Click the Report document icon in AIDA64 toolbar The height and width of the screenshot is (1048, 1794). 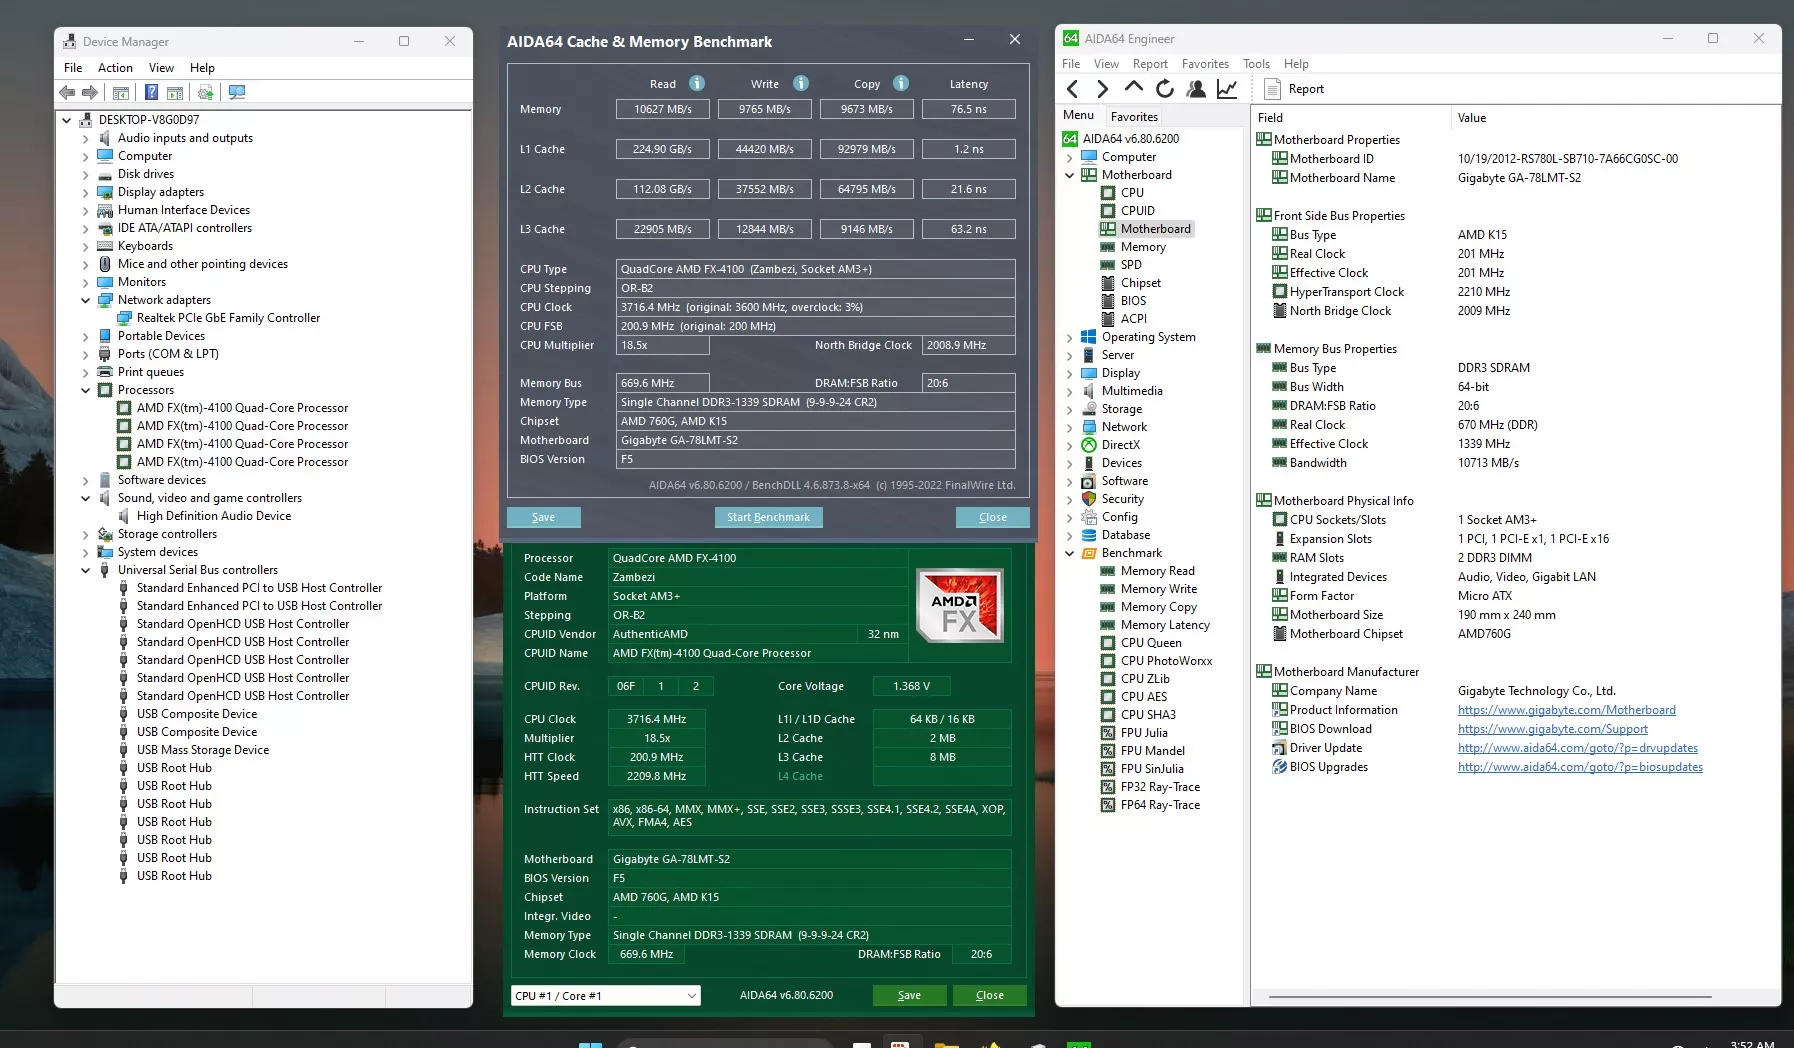tap(1273, 89)
